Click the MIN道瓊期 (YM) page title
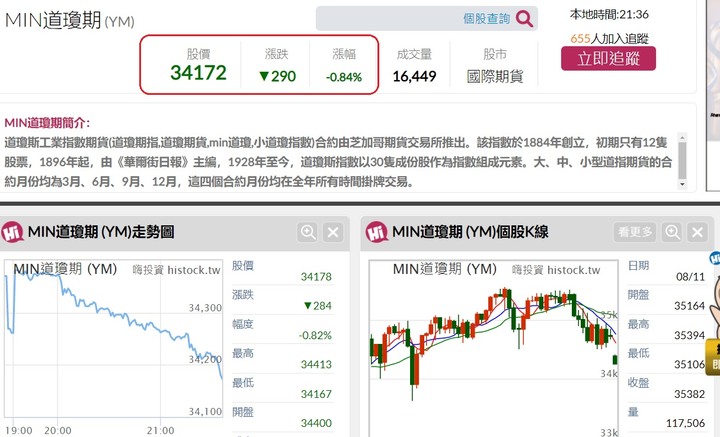Screen dimensions: 720x437 tap(69, 21)
